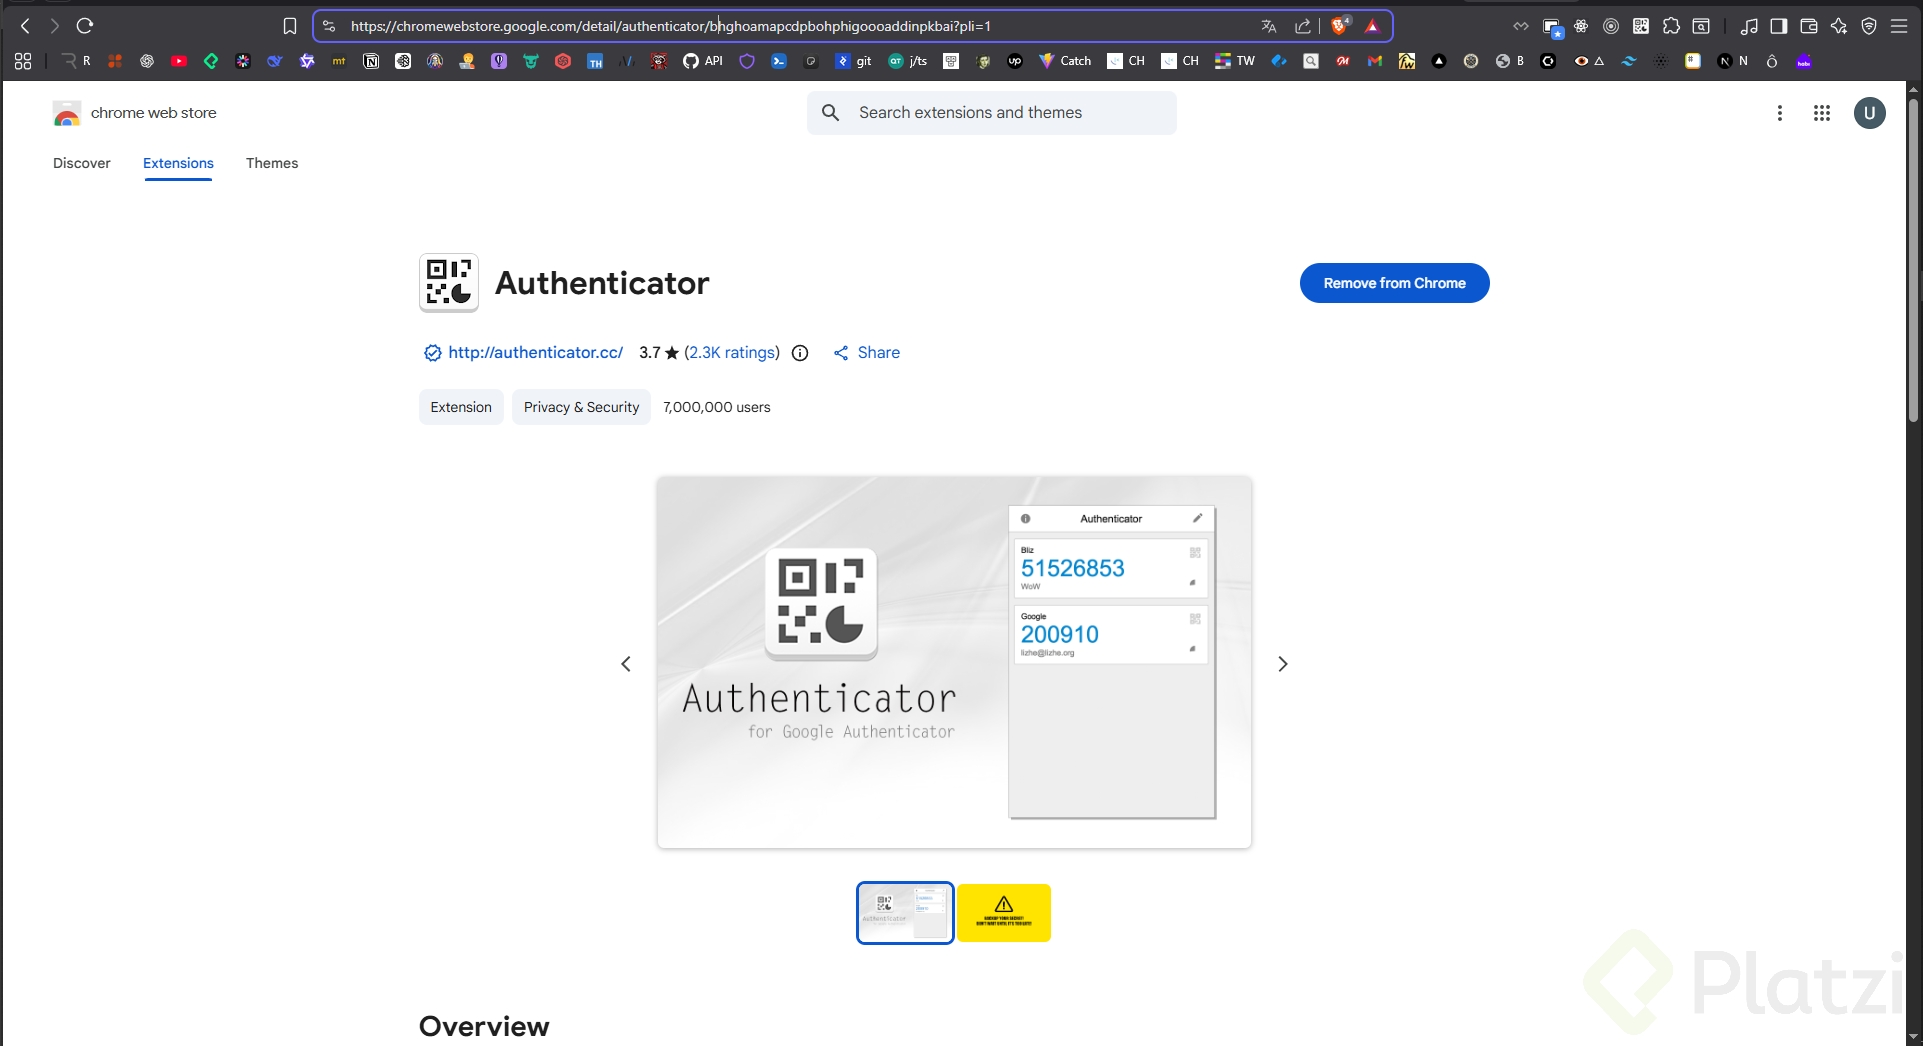Show previous screenshot with left chevron

626,664
